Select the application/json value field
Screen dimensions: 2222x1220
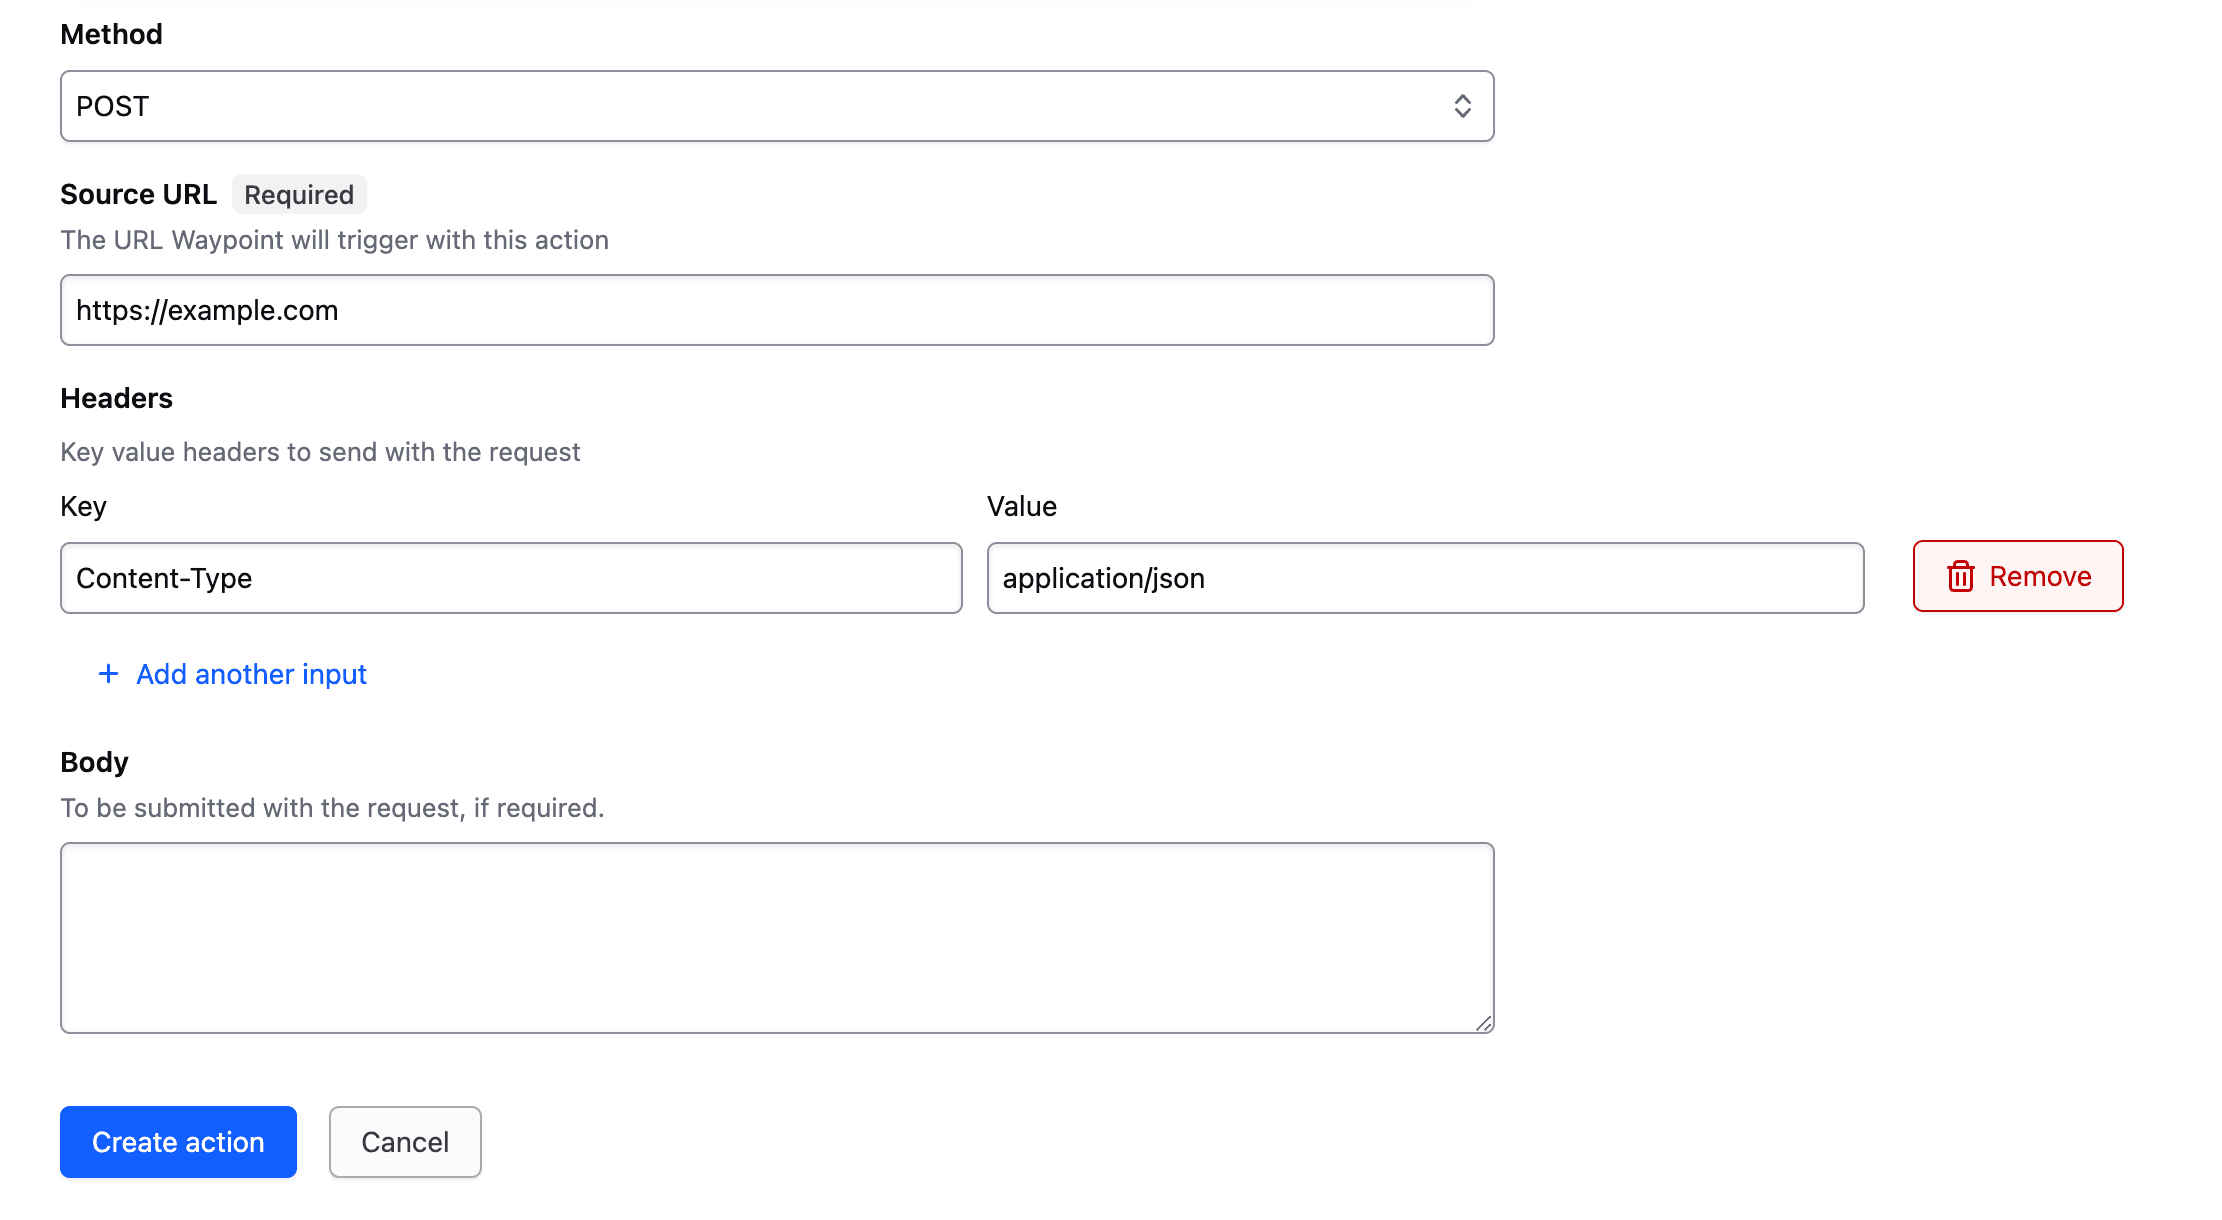[1424, 578]
